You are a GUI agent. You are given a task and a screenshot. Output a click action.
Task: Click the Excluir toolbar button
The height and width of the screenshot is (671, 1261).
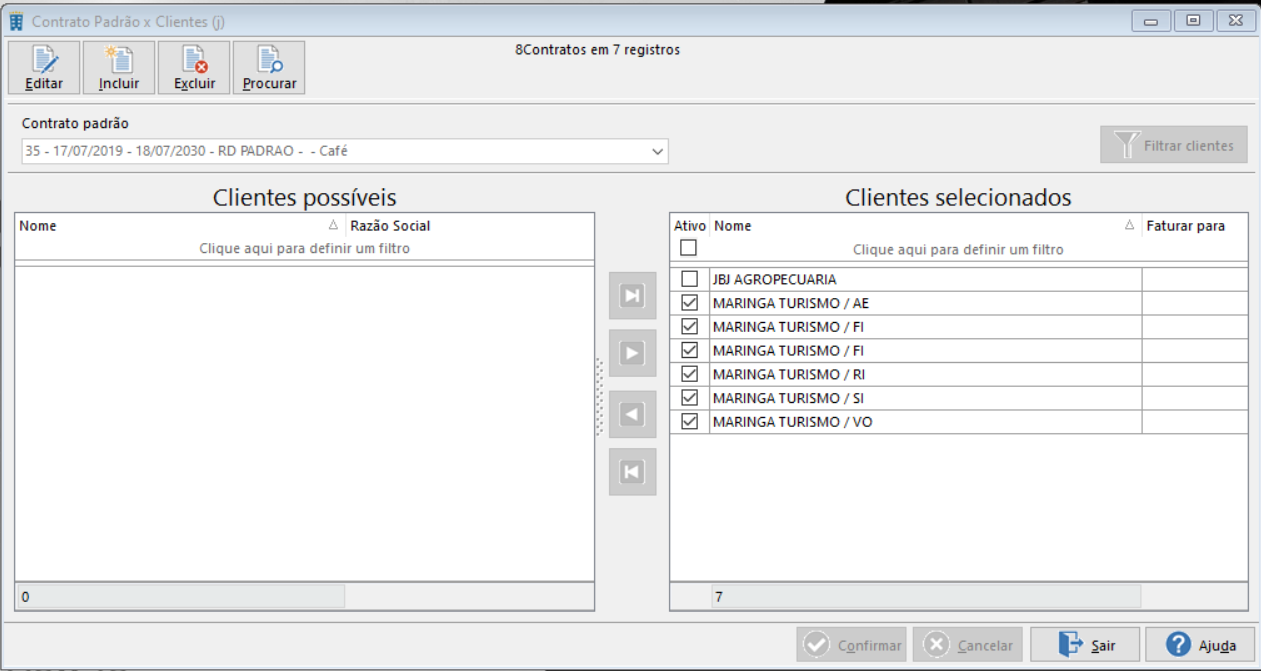click(x=194, y=68)
